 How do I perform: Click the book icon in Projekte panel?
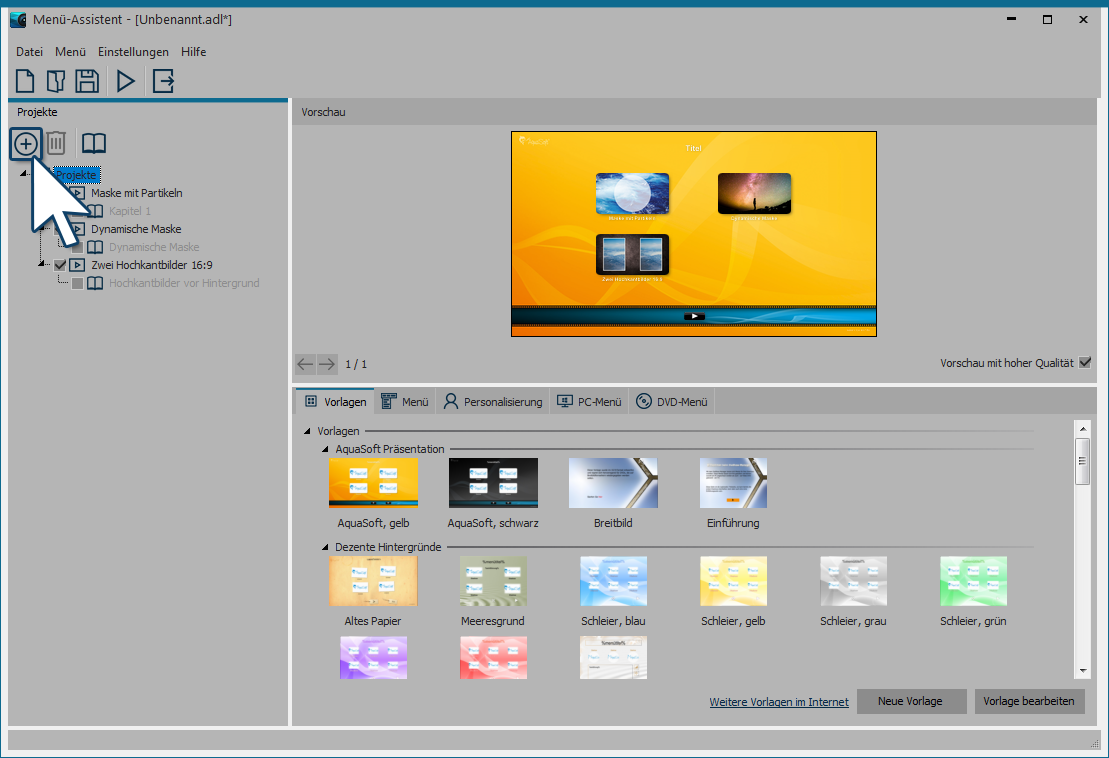(93, 144)
